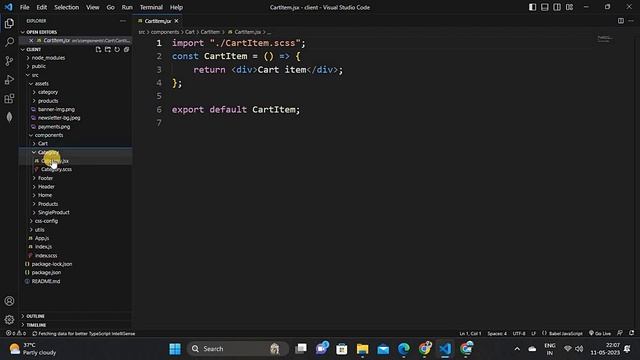This screenshot has width=640, height=360.
Task: Open the Go menu
Action: tap(111, 7)
